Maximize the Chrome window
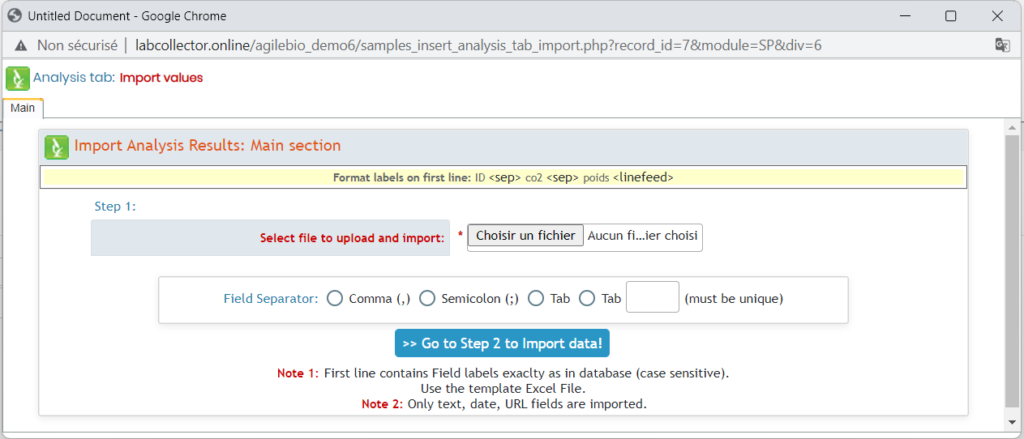This screenshot has width=1024, height=439. coord(951,16)
